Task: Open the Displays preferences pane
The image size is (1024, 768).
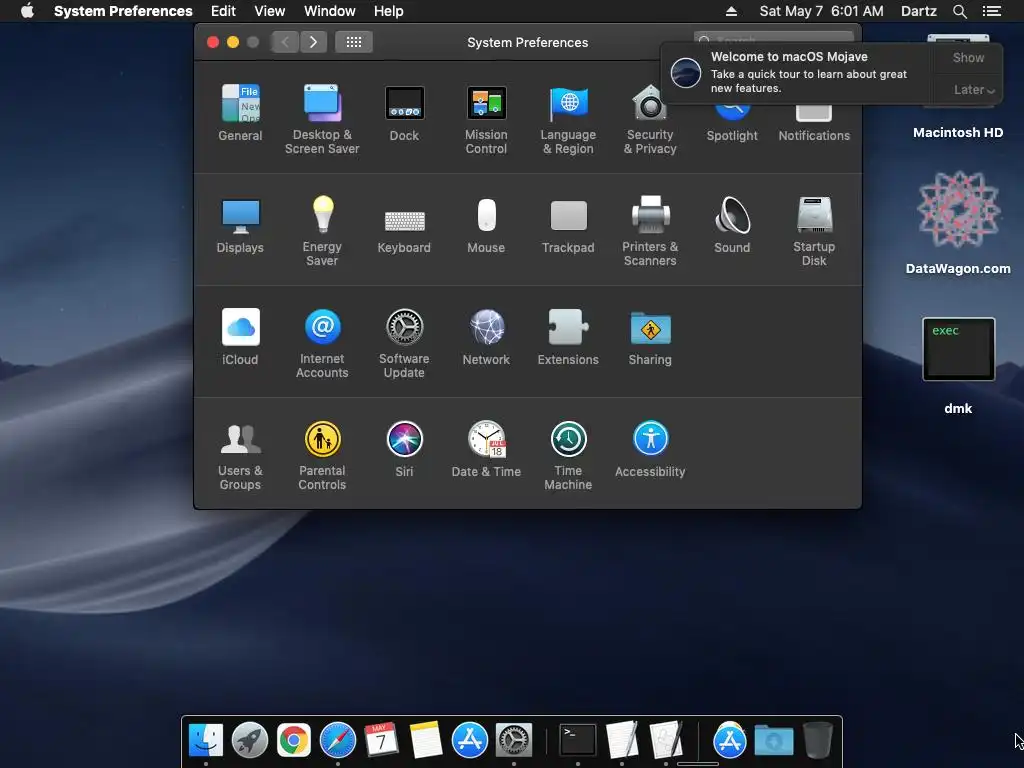Action: point(240,225)
